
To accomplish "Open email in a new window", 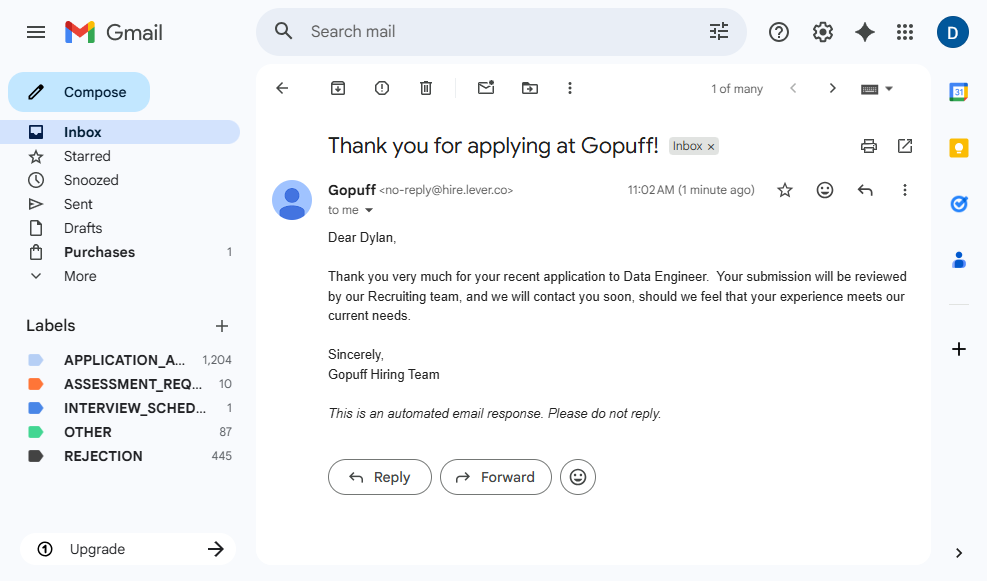I will pyautogui.click(x=905, y=146).
